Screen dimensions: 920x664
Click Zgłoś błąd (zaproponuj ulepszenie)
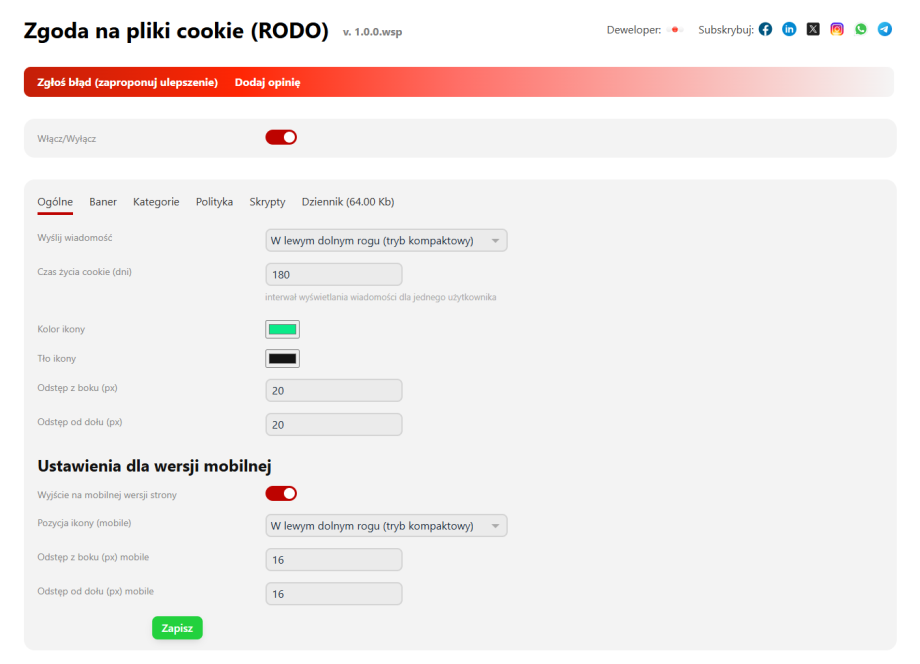click(127, 81)
